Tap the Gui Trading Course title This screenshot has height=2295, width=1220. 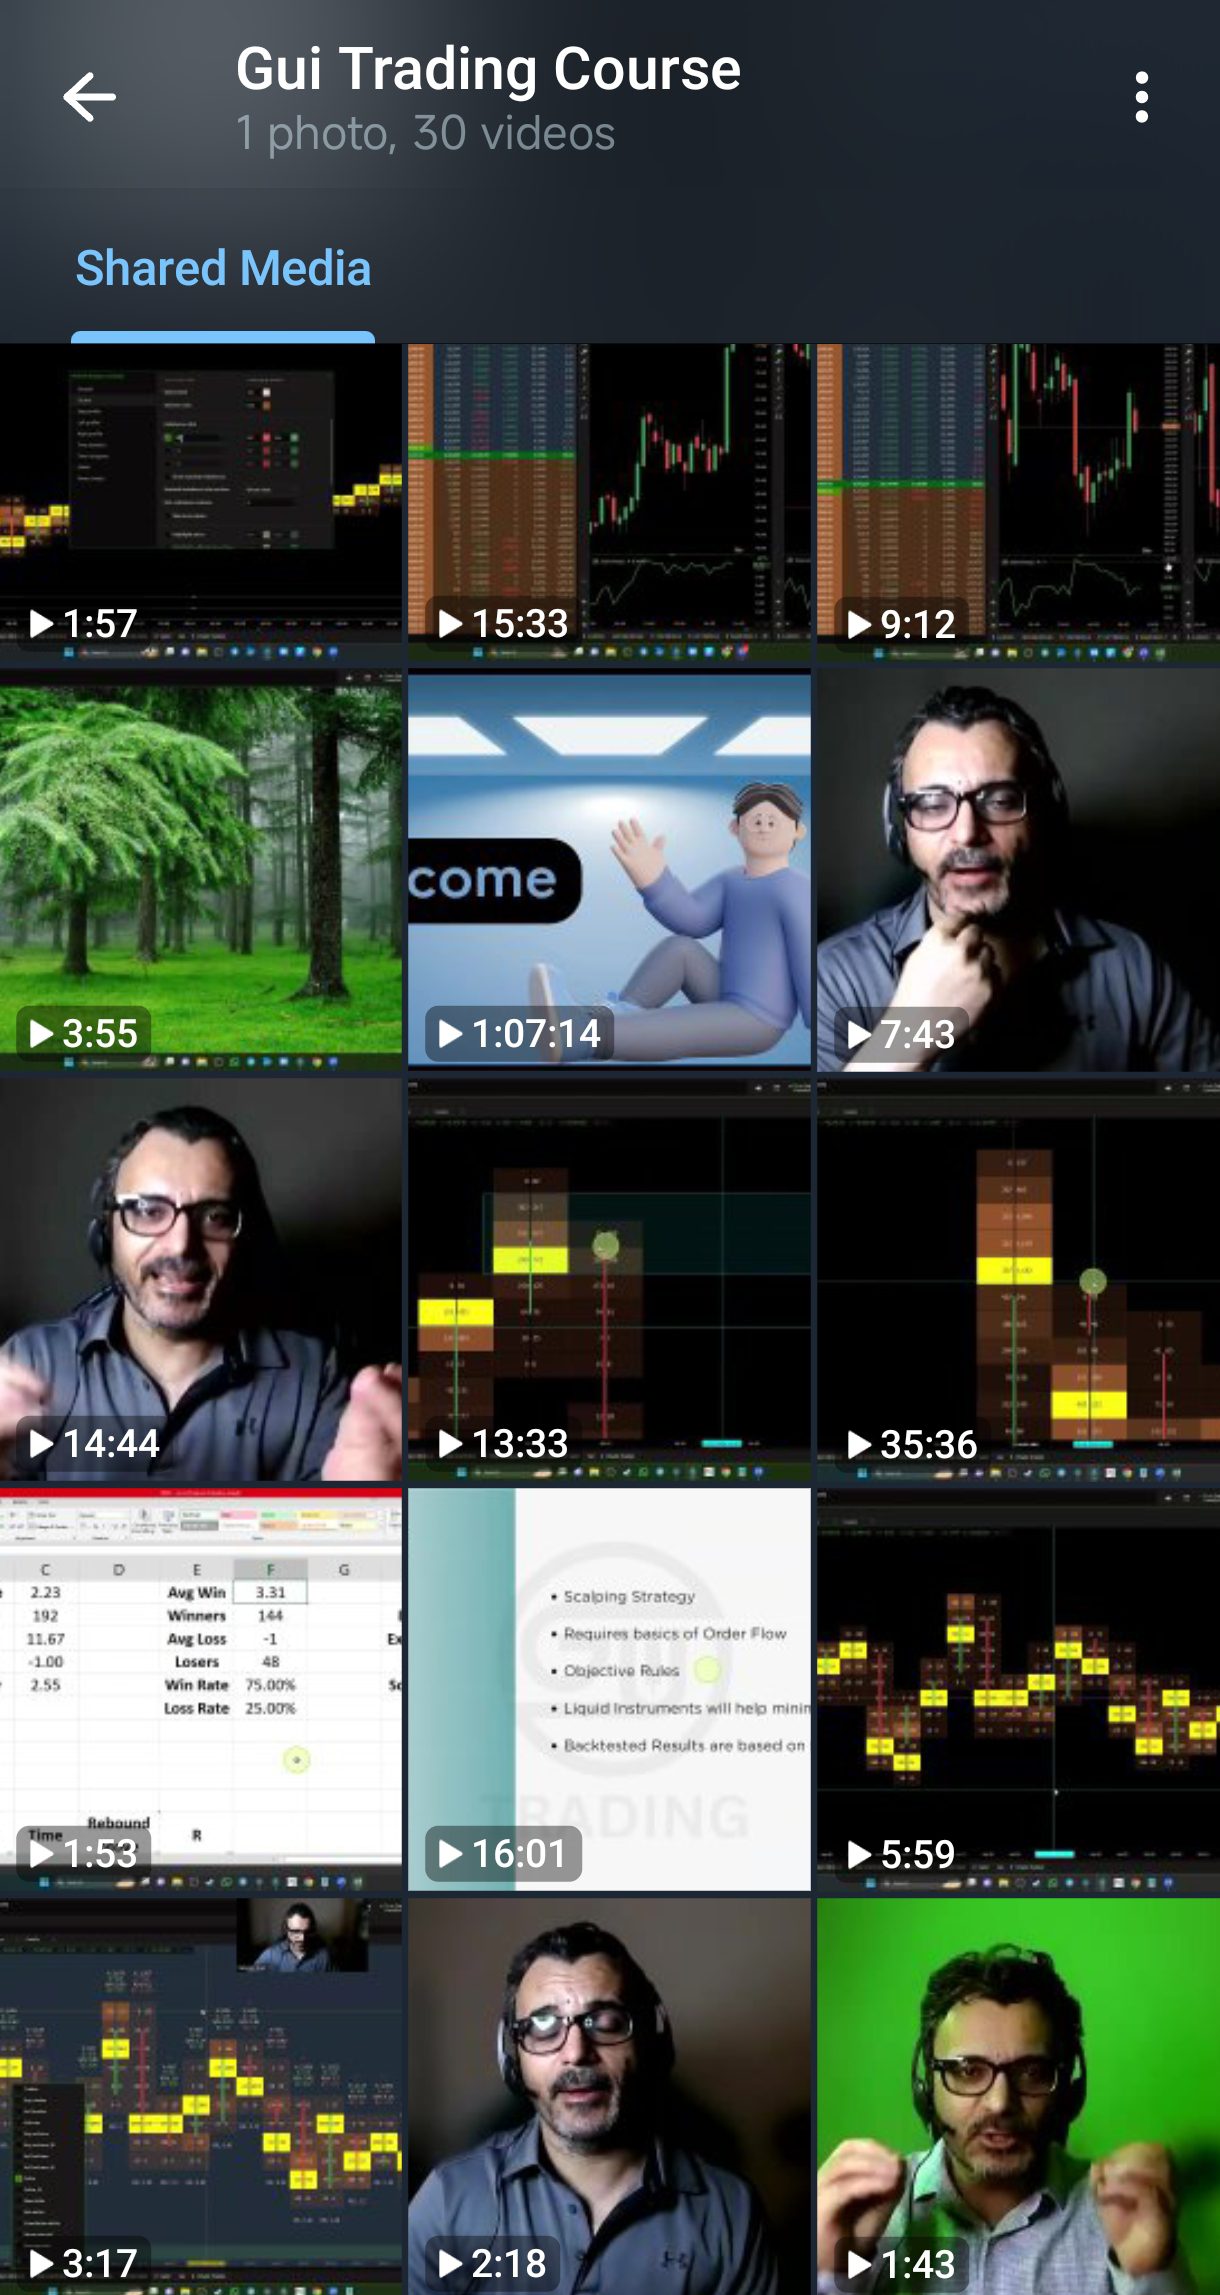coord(488,70)
